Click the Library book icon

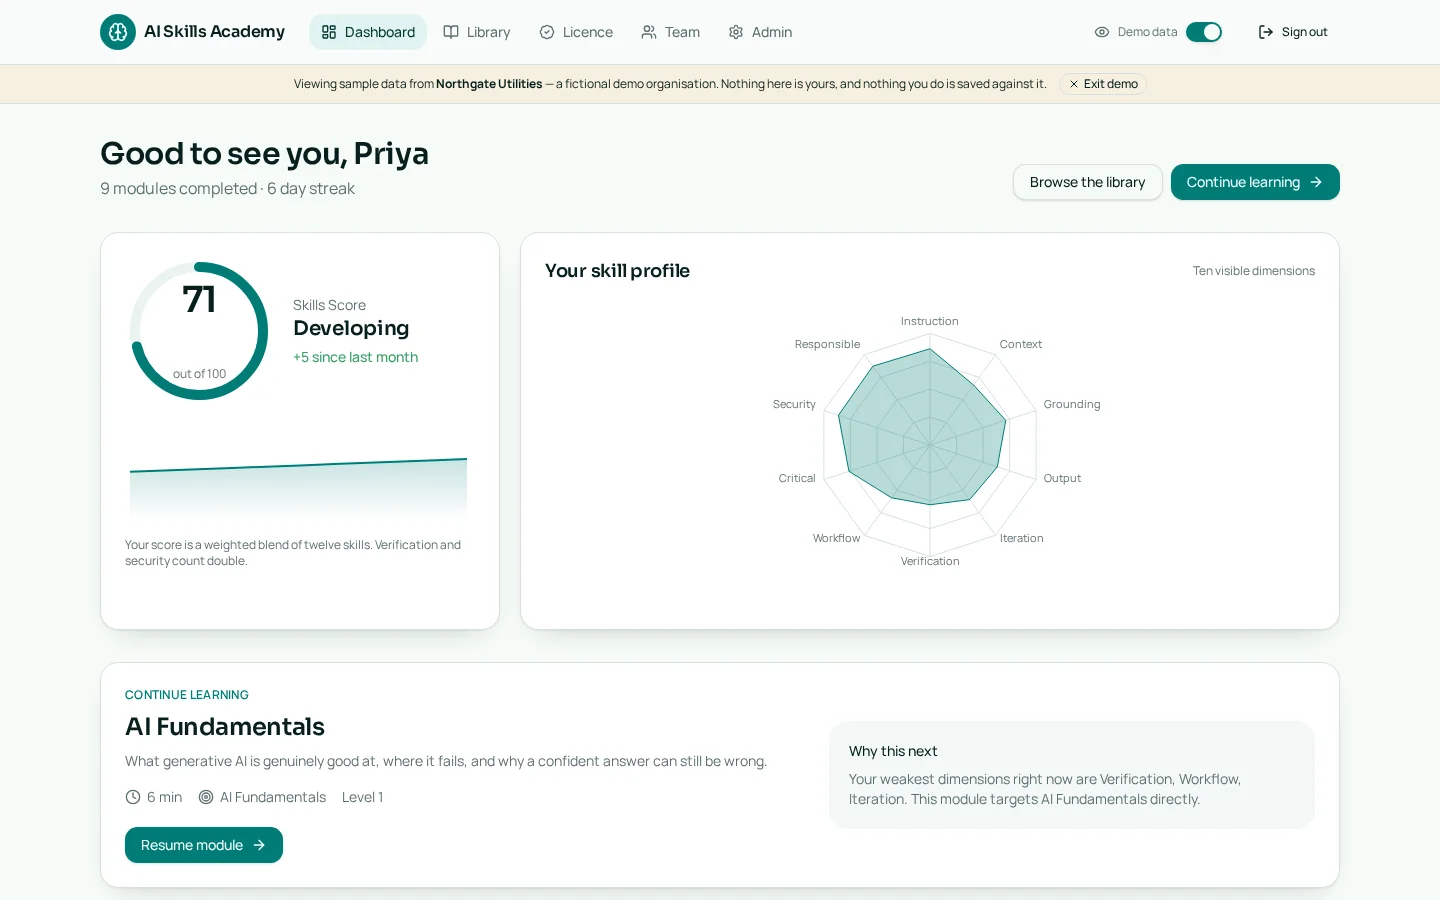point(451,32)
